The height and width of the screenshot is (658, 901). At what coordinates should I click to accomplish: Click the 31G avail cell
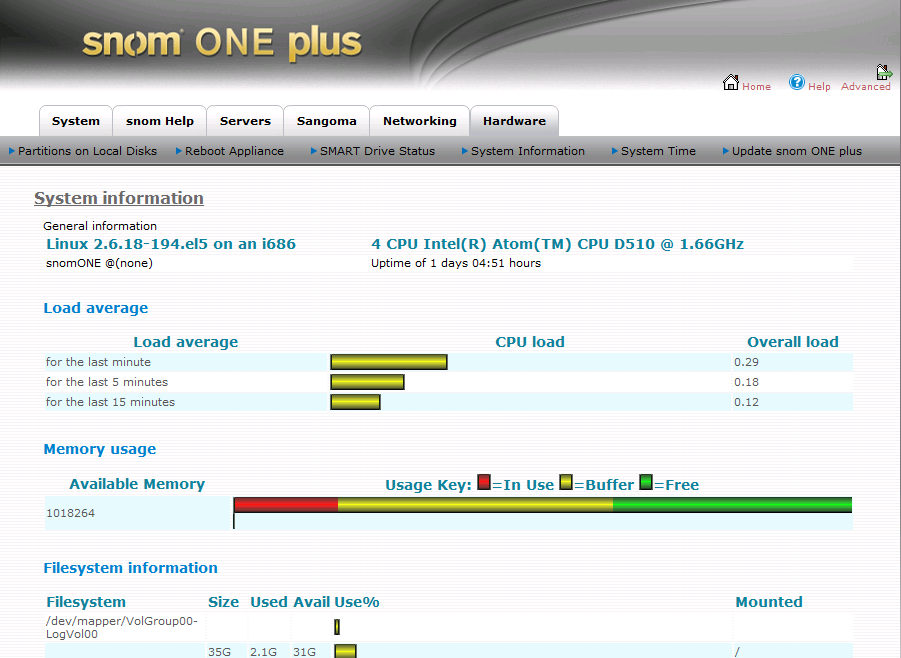point(305,652)
